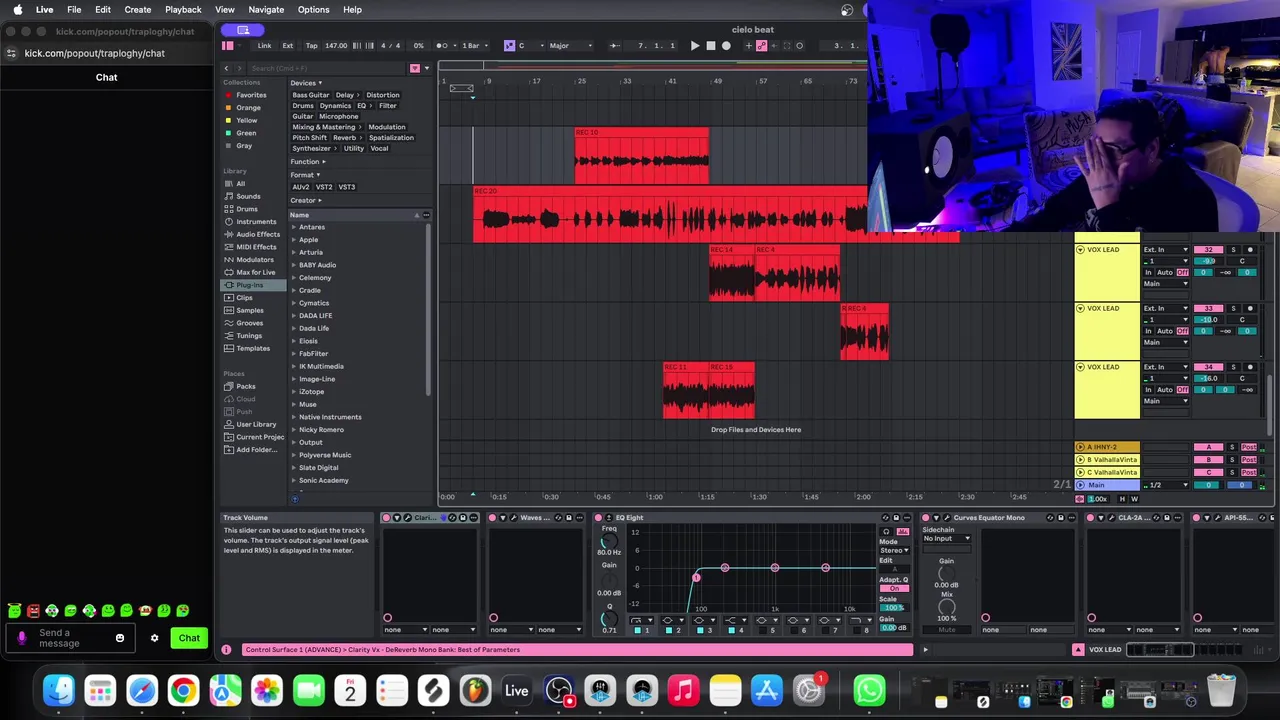The width and height of the screenshot is (1280, 720).
Task: Toggle EQ Eight Adaptive Q On button
Action: click(893, 589)
